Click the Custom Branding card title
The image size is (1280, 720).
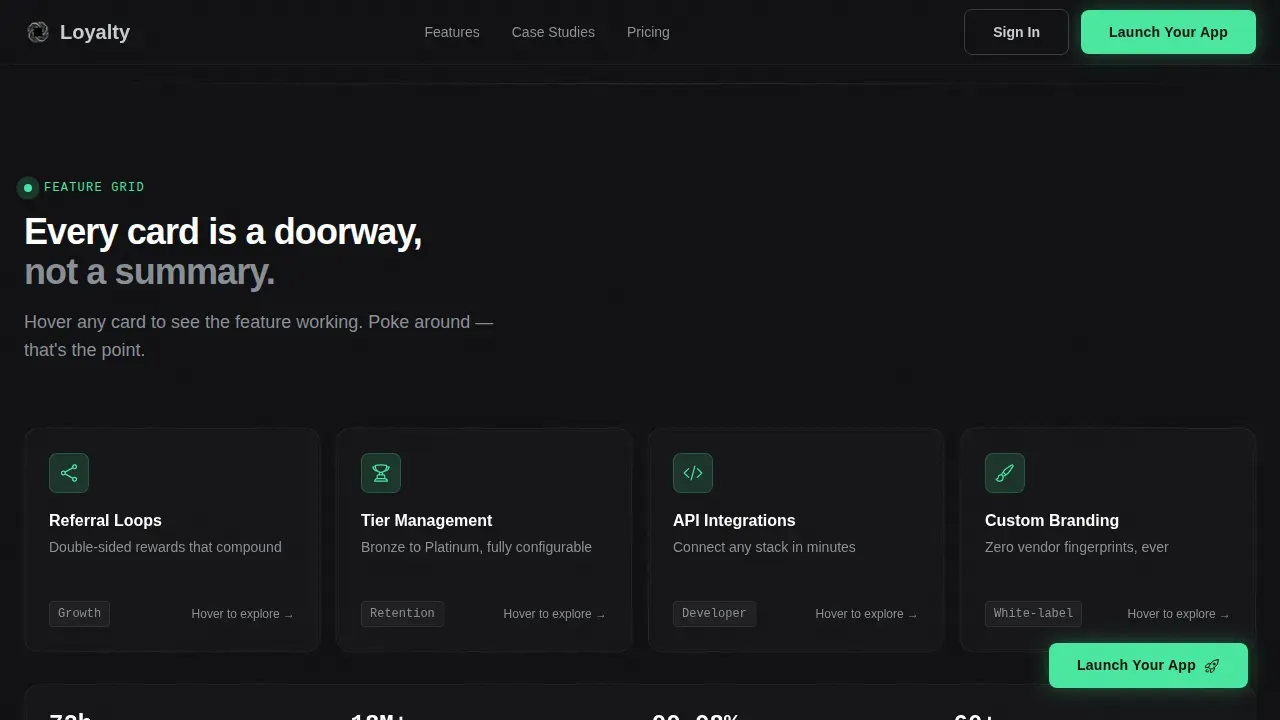coord(1052,520)
